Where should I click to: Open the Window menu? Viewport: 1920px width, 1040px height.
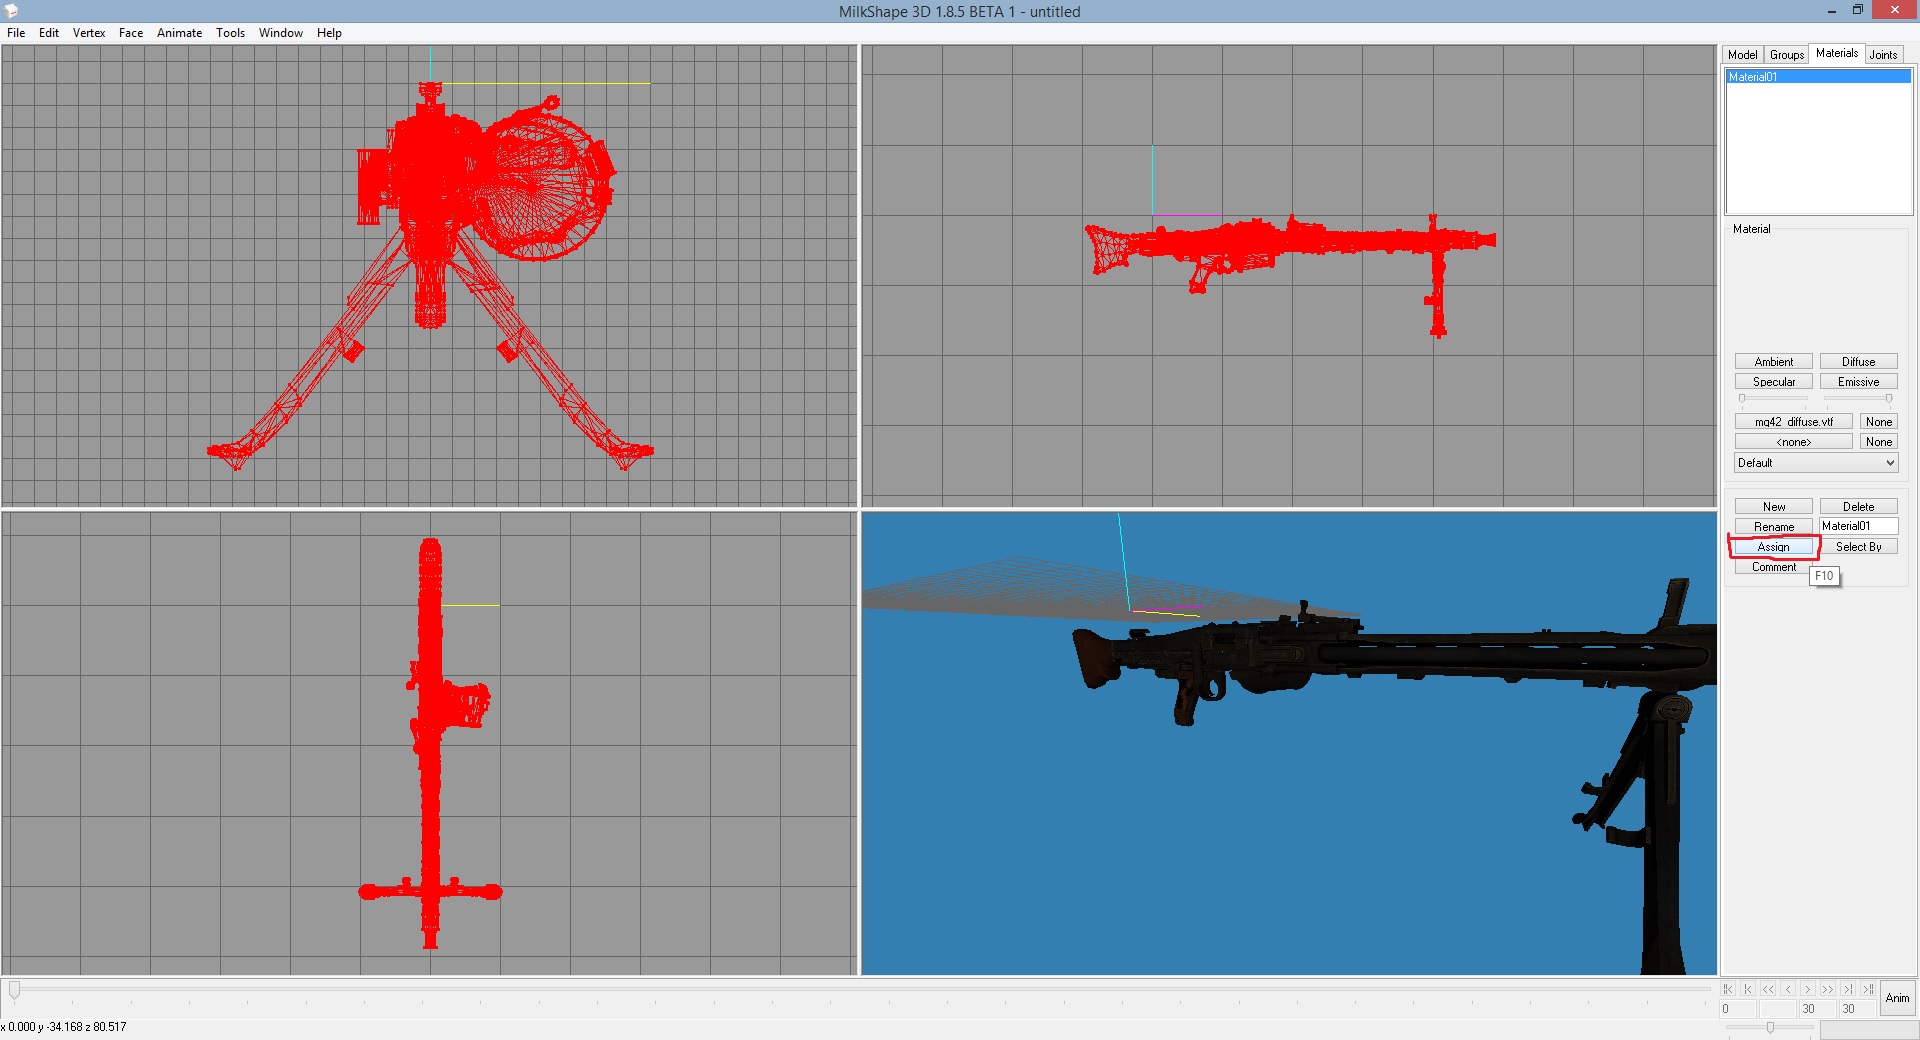click(x=281, y=33)
